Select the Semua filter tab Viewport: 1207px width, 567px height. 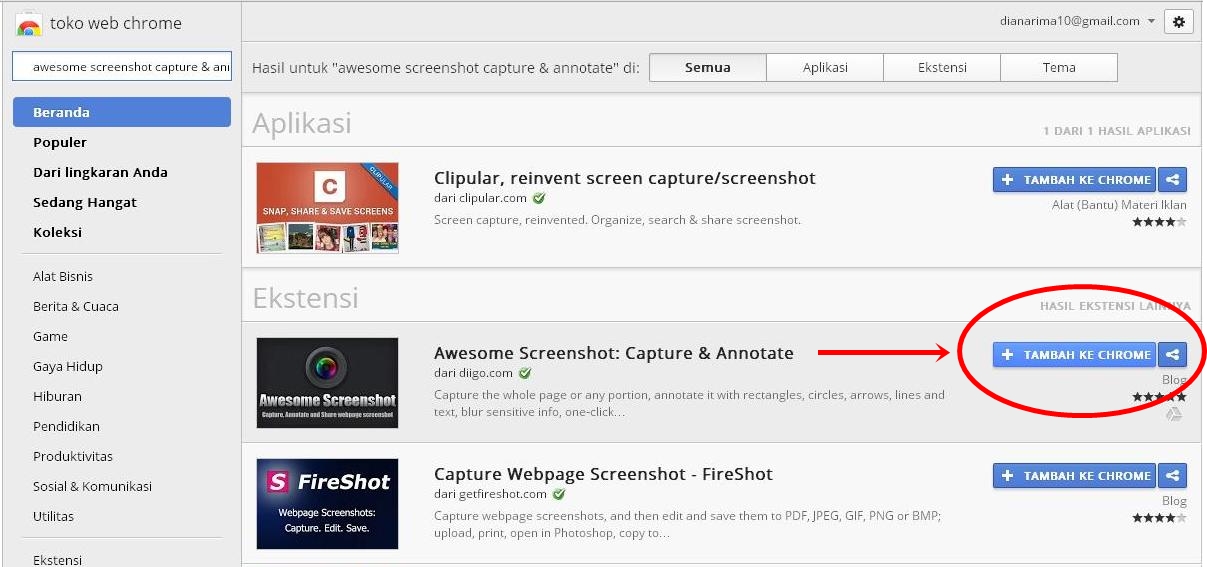click(x=708, y=68)
